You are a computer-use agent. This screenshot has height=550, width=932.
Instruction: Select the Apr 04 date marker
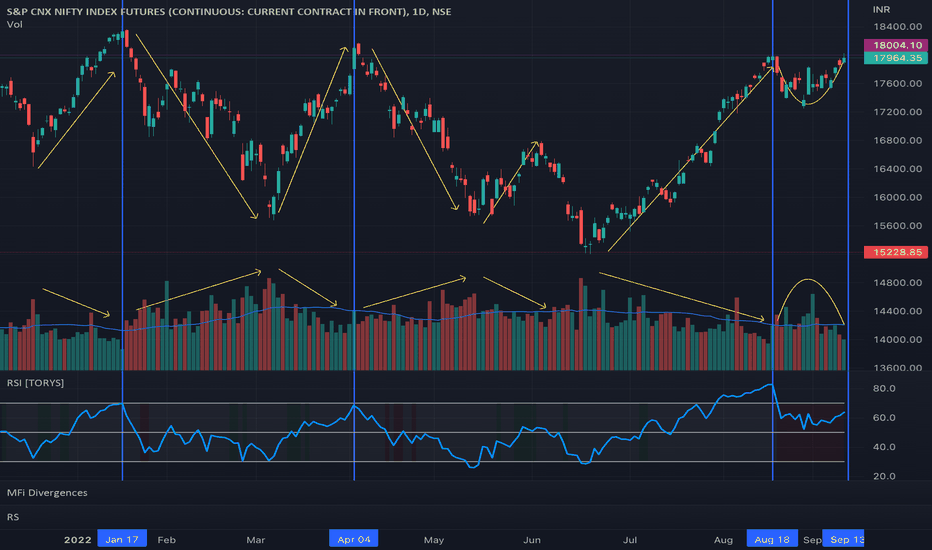[354, 539]
